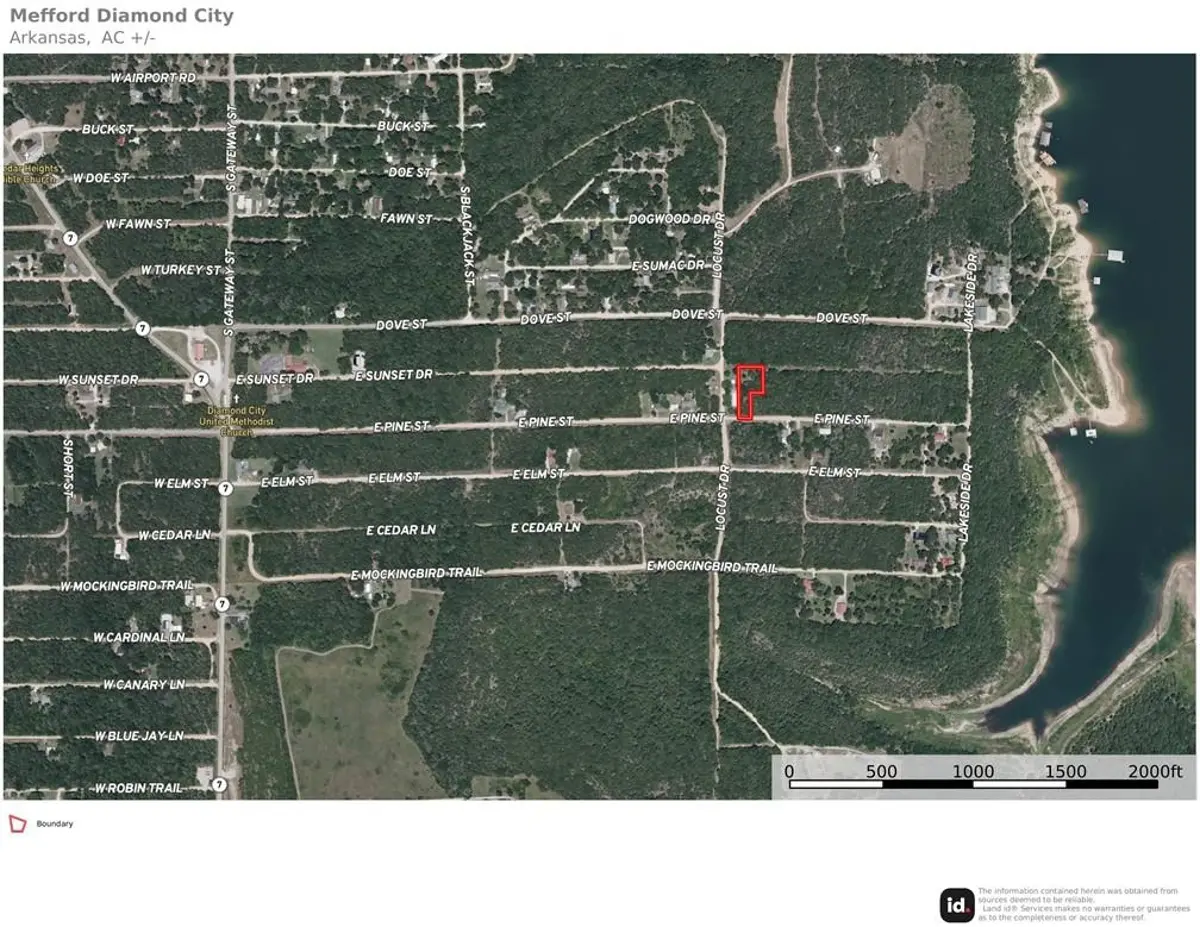Click the W Cardinal Ln label
This screenshot has width=1200, height=927.
pos(139,637)
